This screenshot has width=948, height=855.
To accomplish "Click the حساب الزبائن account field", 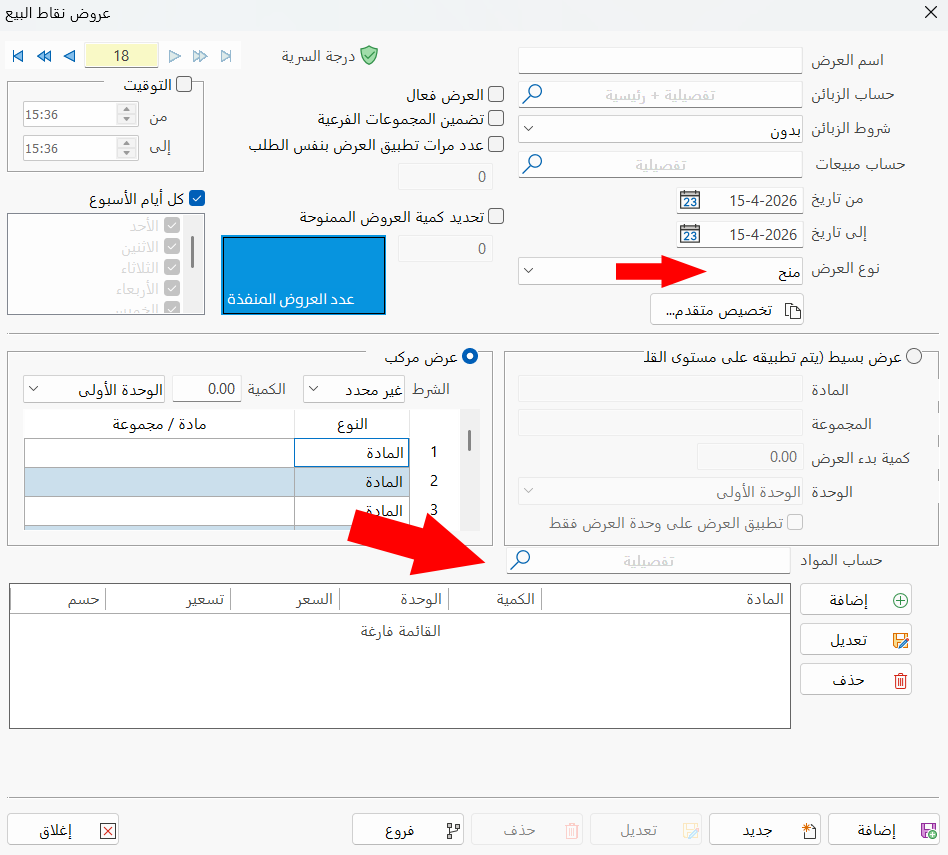I will tap(660, 94).
